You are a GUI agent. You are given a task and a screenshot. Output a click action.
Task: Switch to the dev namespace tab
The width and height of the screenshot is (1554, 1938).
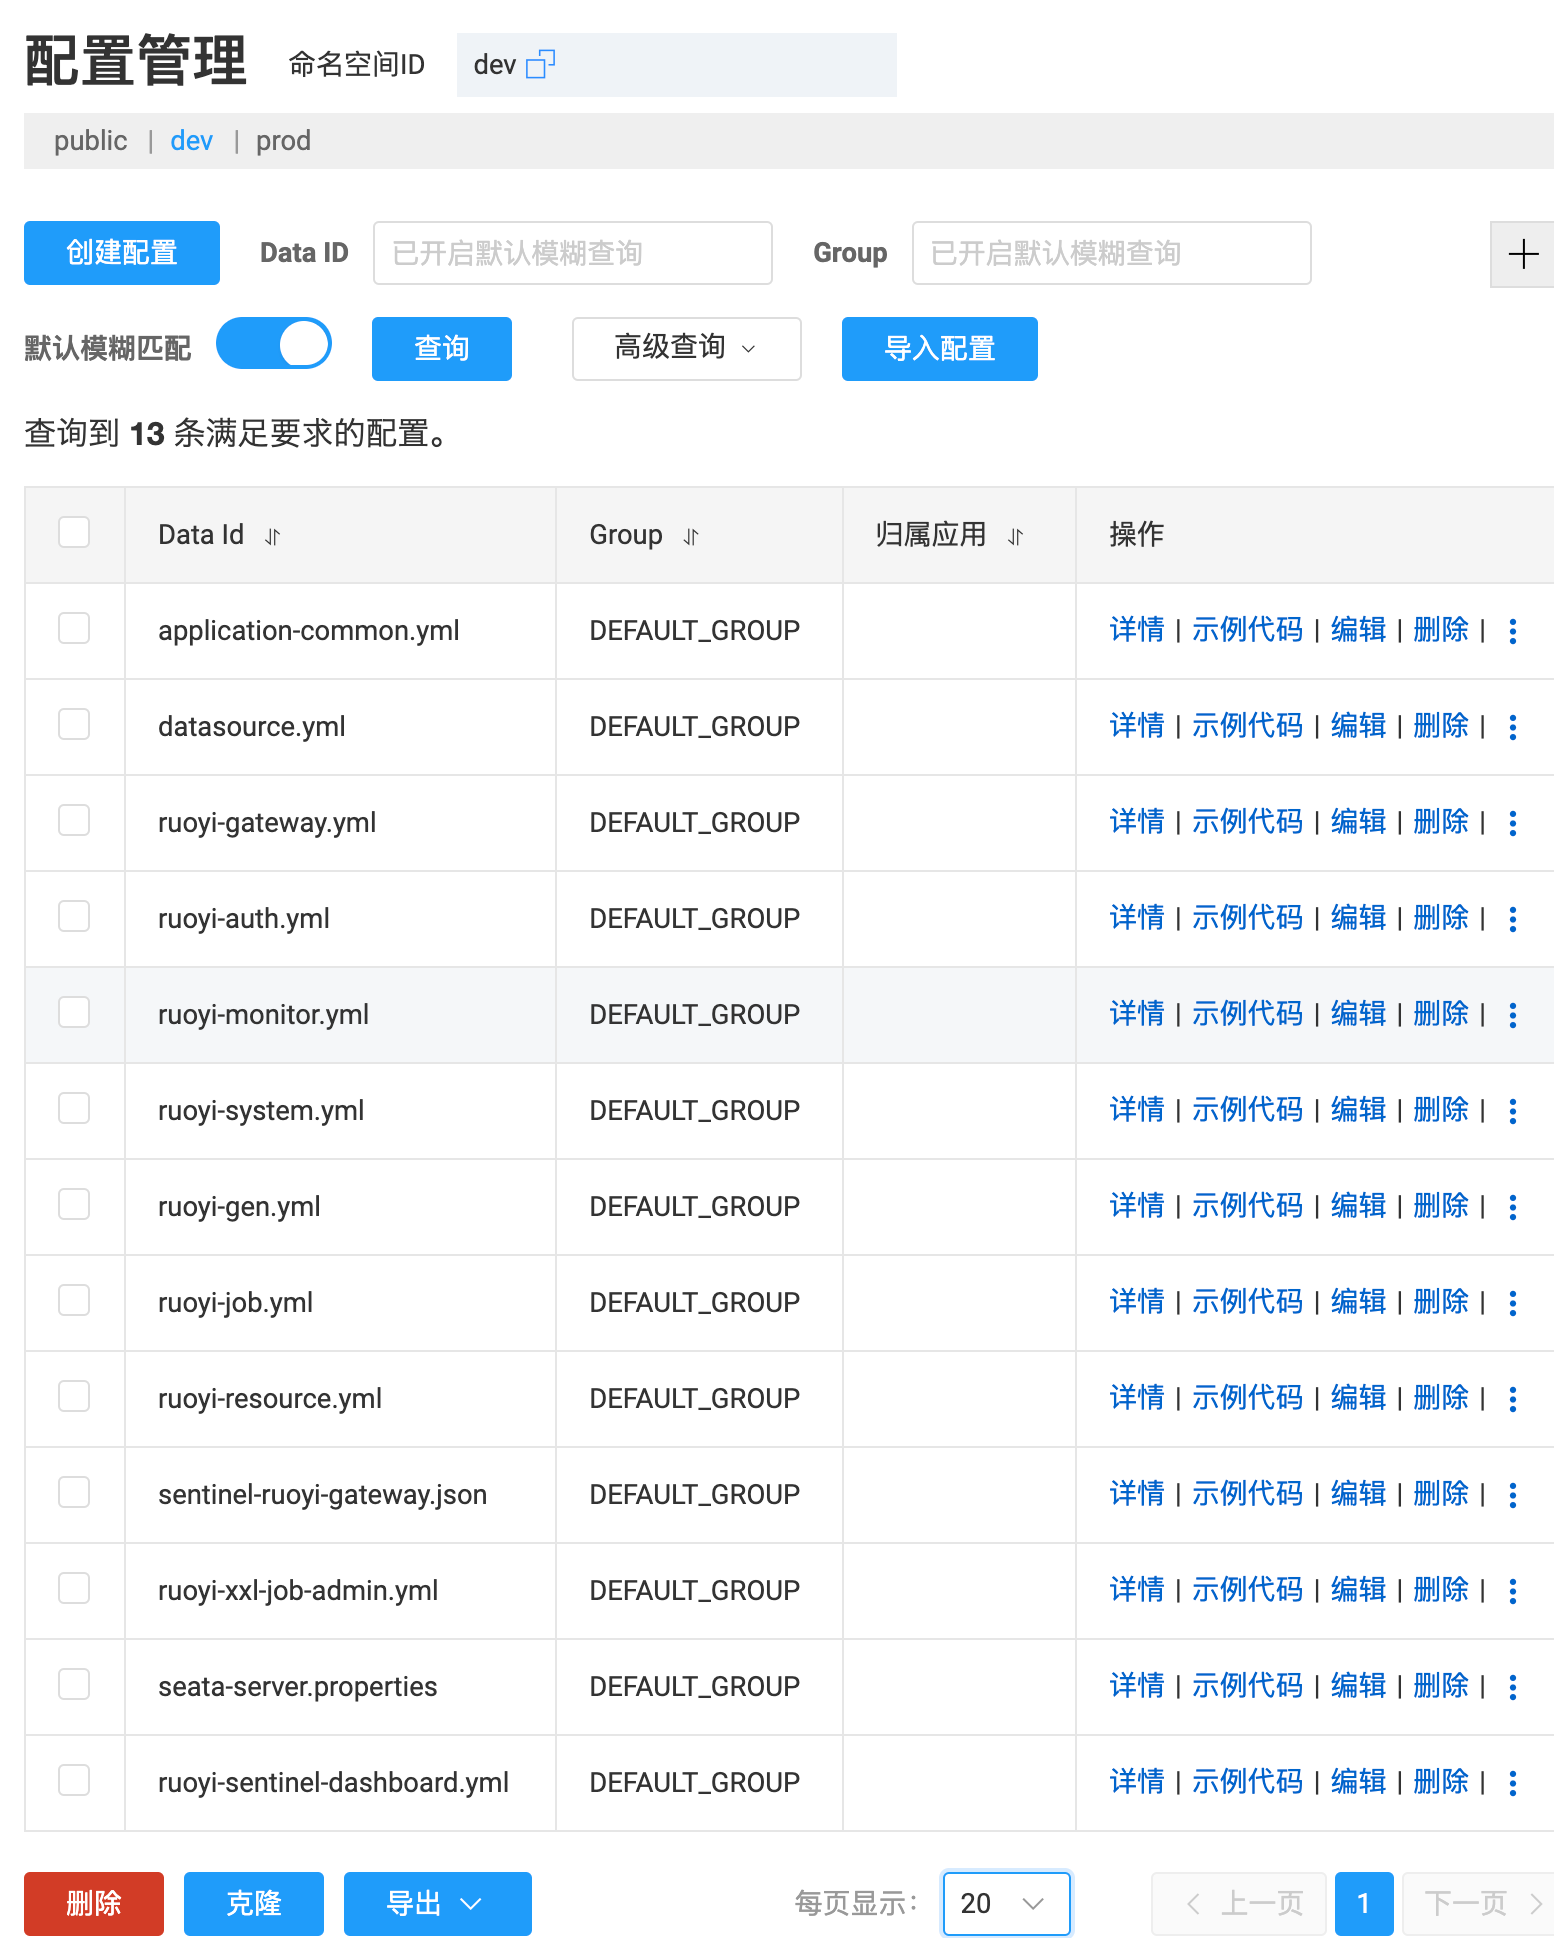(x=191, y=141)
